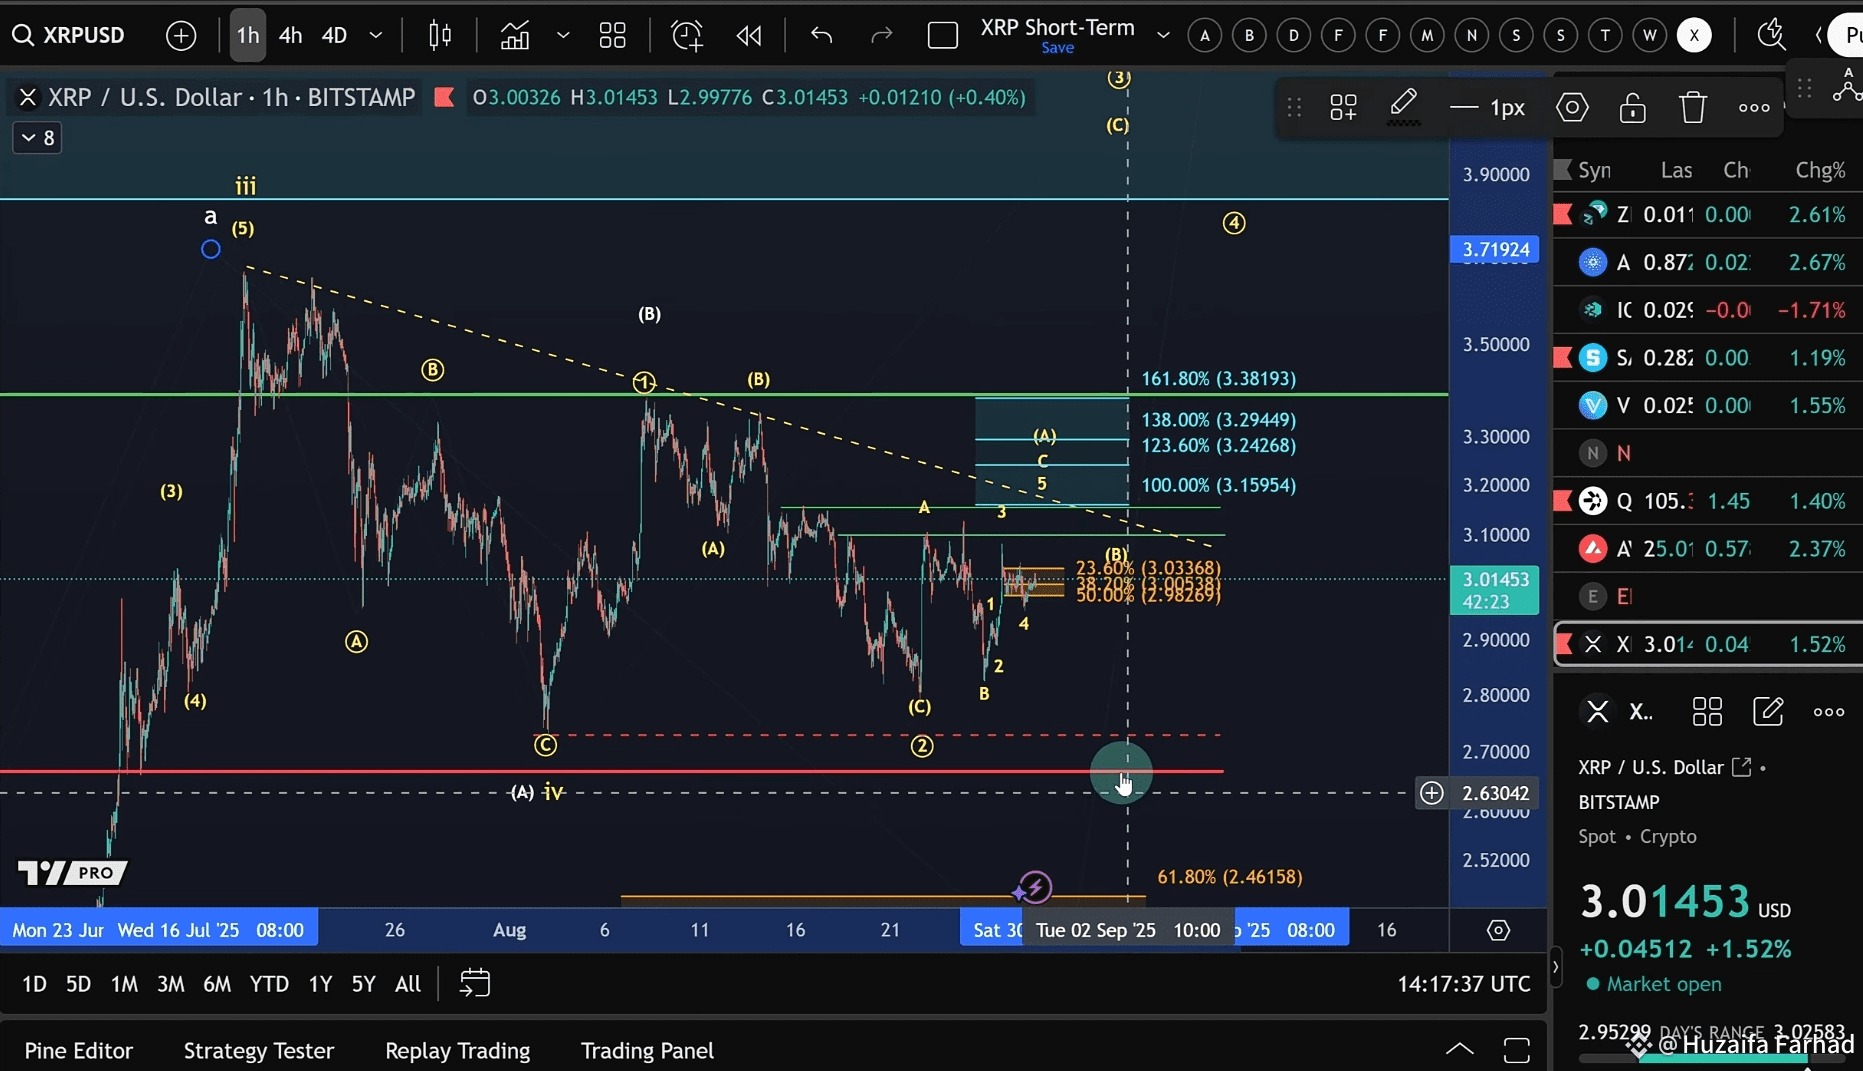Switch to the T layout tab

[1605, 36]
